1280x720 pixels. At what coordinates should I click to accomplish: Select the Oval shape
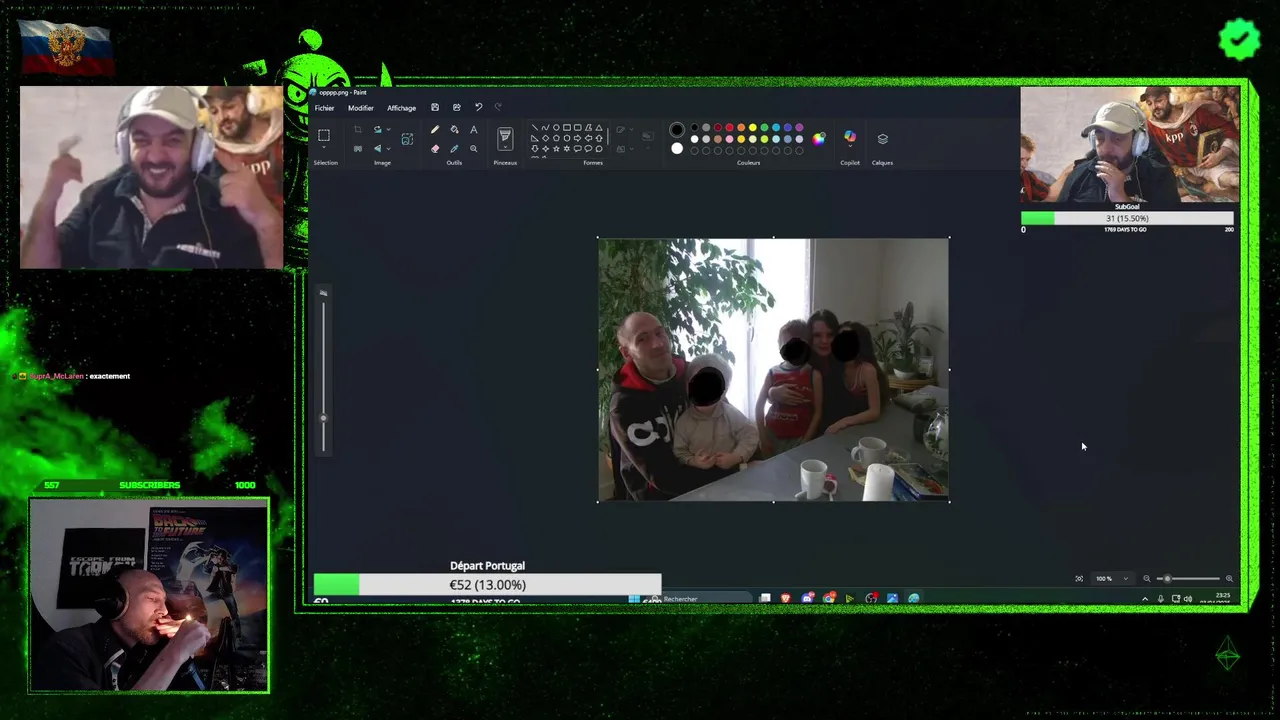pos(556,128)
